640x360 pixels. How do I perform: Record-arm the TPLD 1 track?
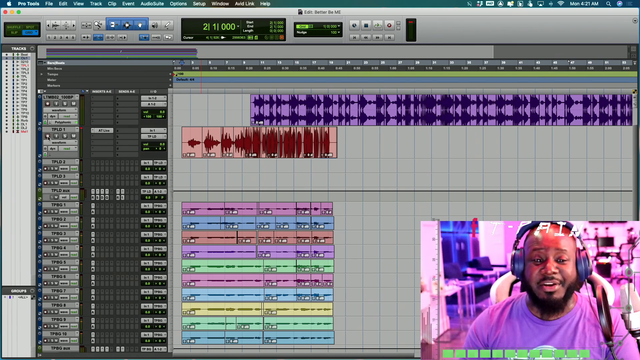pyautogui.click(x=48, y=136)
